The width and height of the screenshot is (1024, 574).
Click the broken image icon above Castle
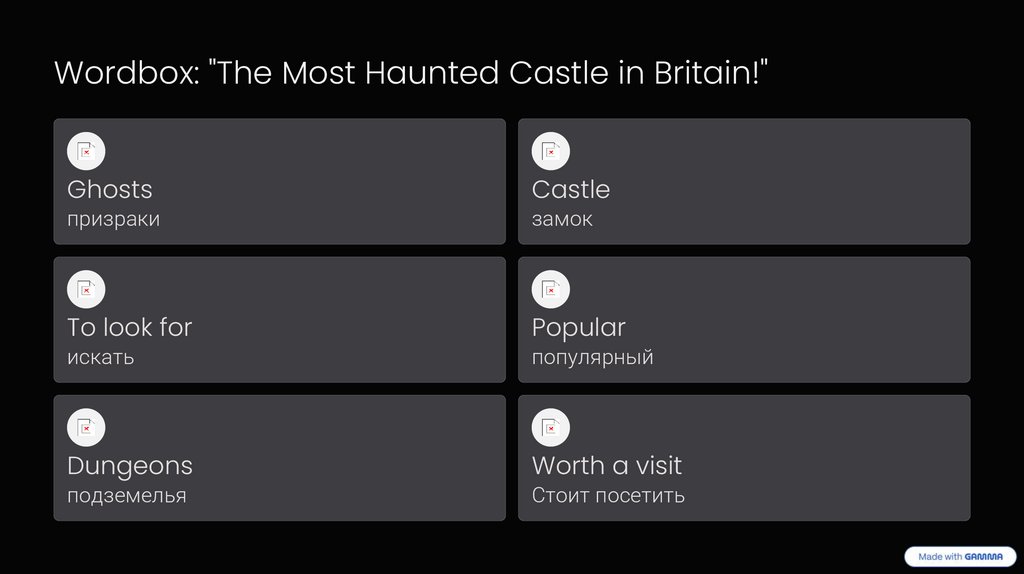pyautogui.click(x=550, y=151)
